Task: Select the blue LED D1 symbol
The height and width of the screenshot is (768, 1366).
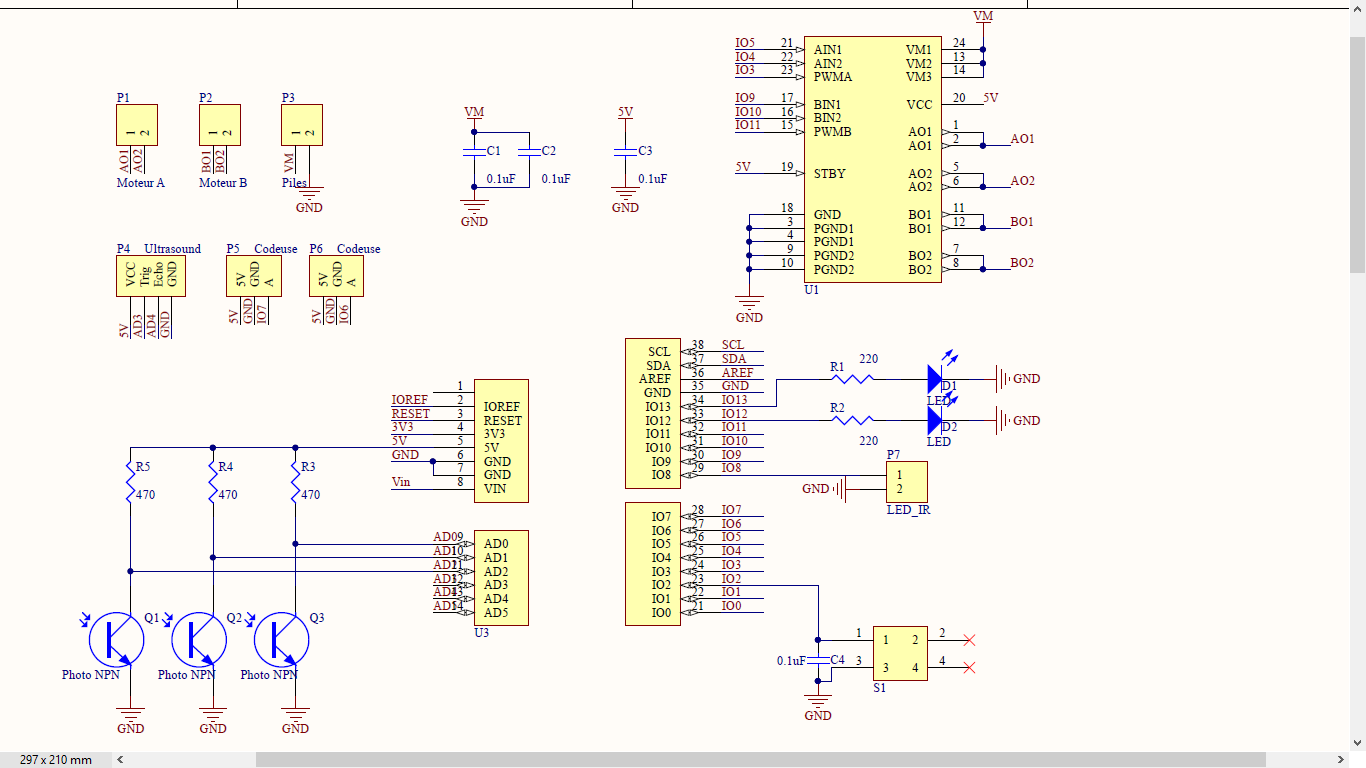Action: click(x=935, y=379)
